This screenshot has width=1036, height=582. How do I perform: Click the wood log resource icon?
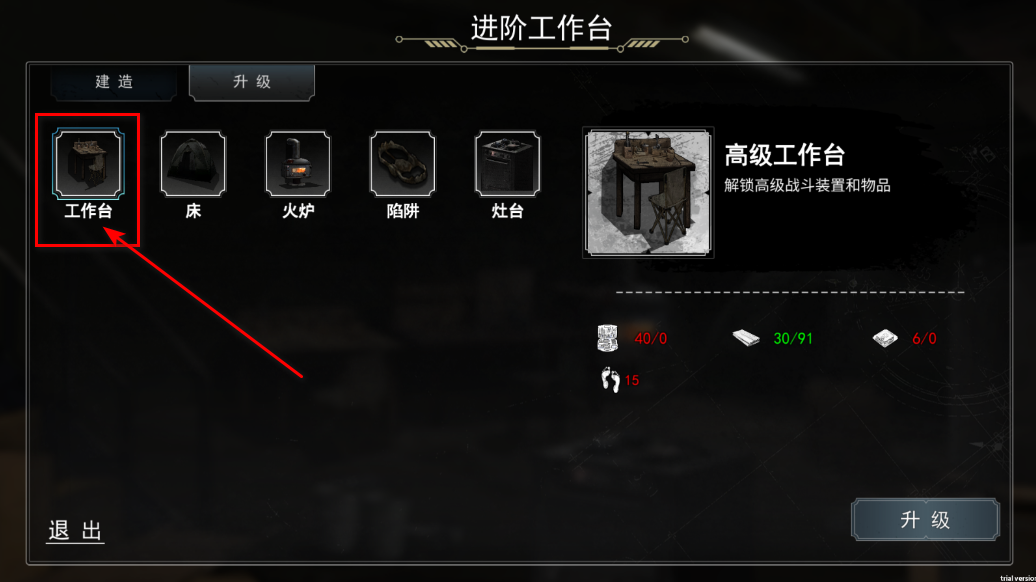tap(608, 338)
